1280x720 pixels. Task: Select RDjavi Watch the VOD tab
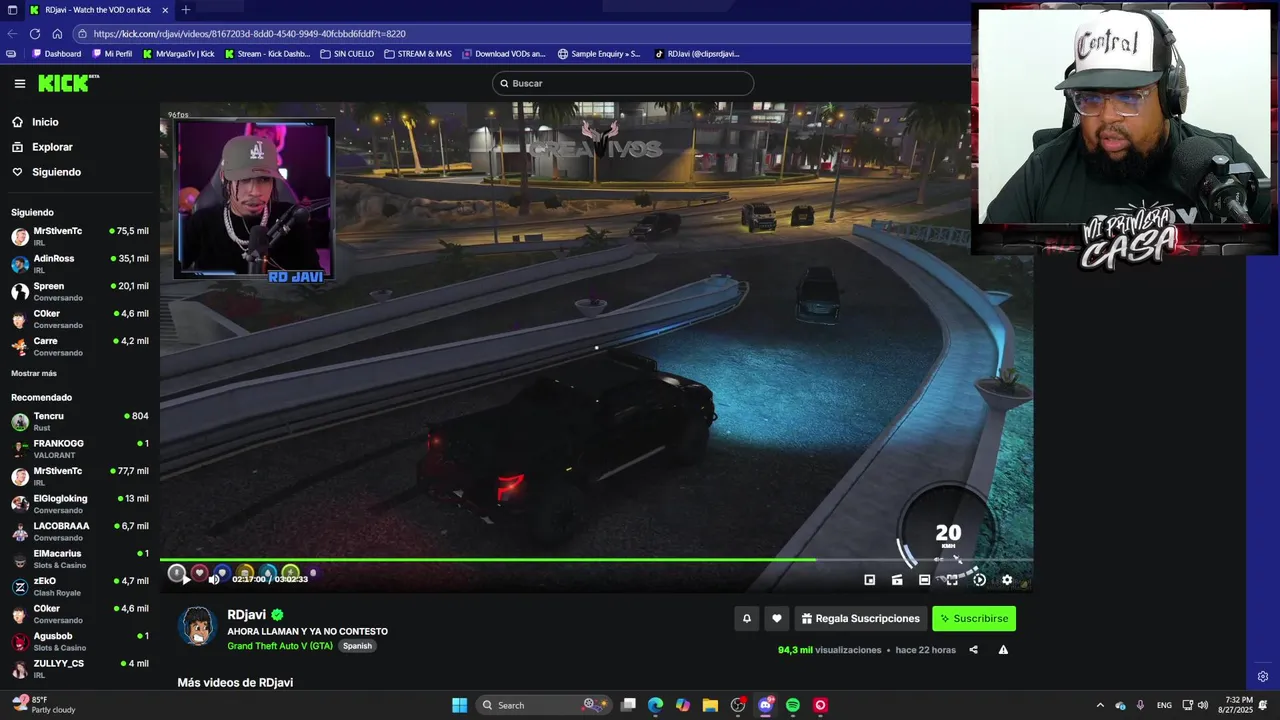pyautogui.click(x=98, y=10)
